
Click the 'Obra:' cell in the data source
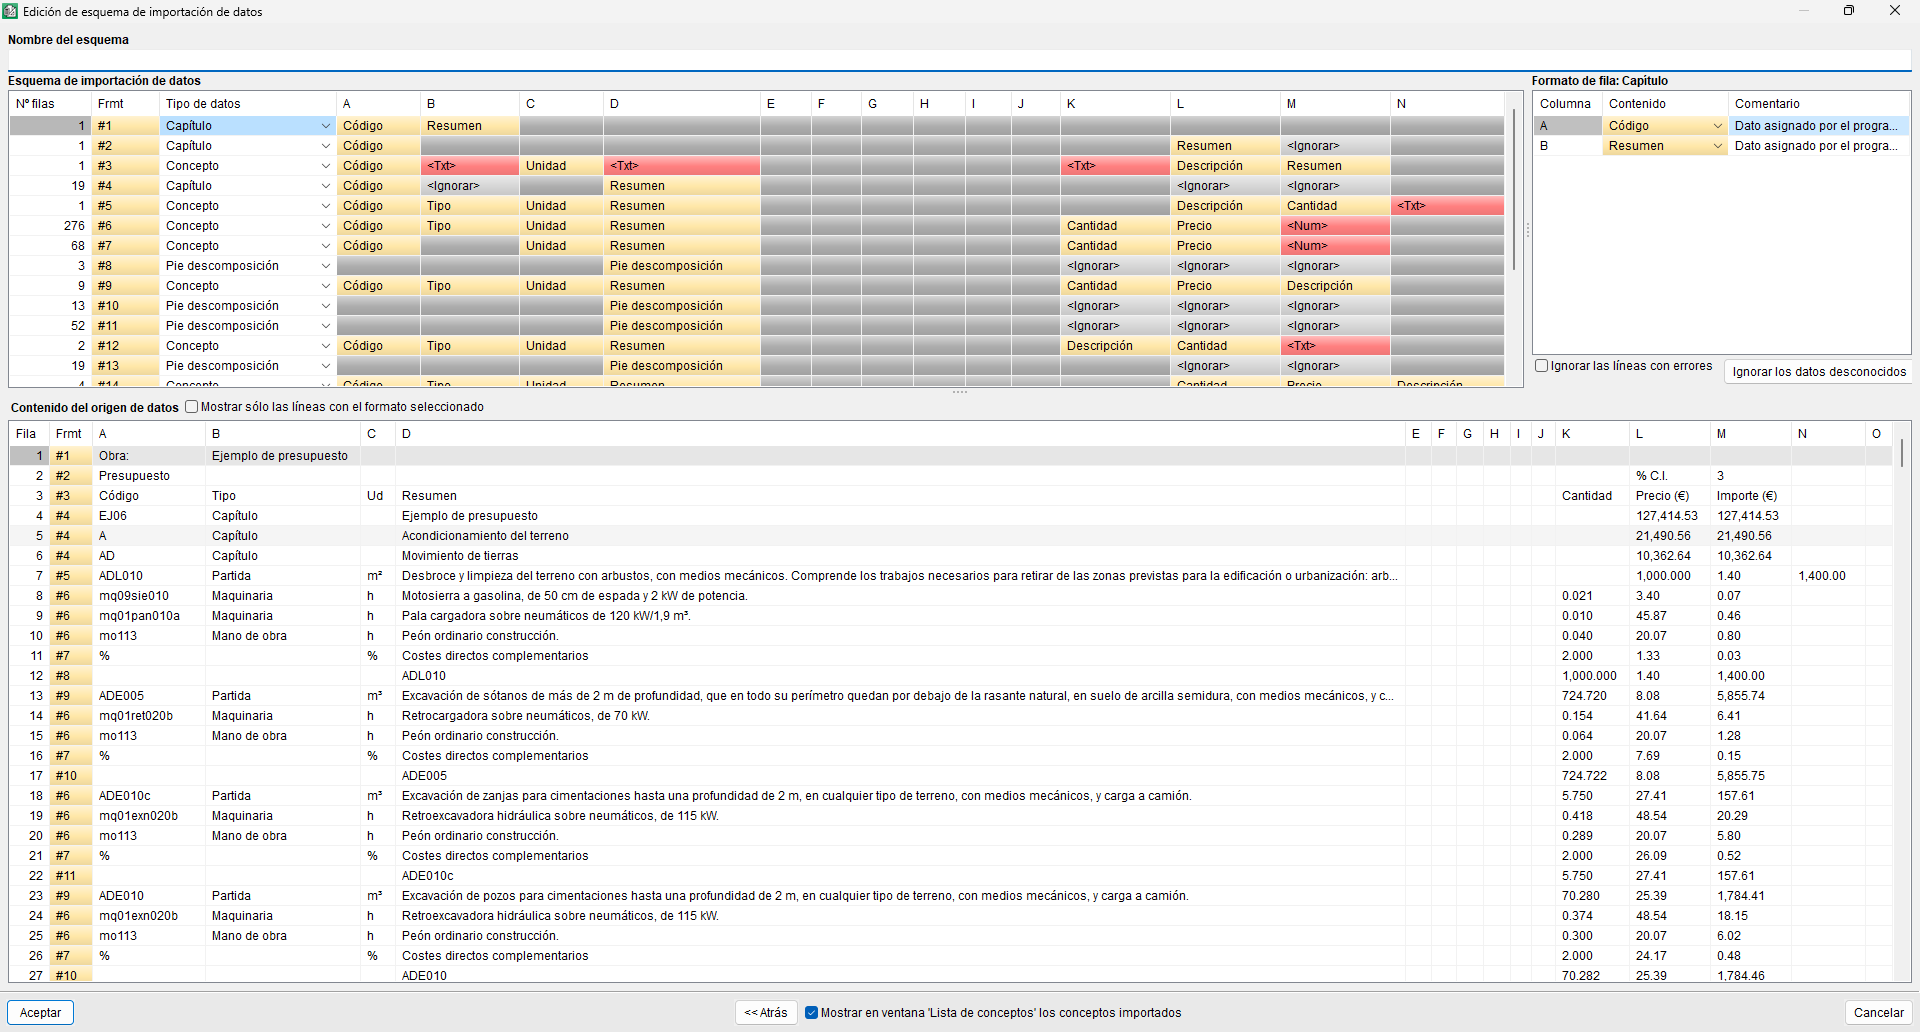tap(149, 456)
